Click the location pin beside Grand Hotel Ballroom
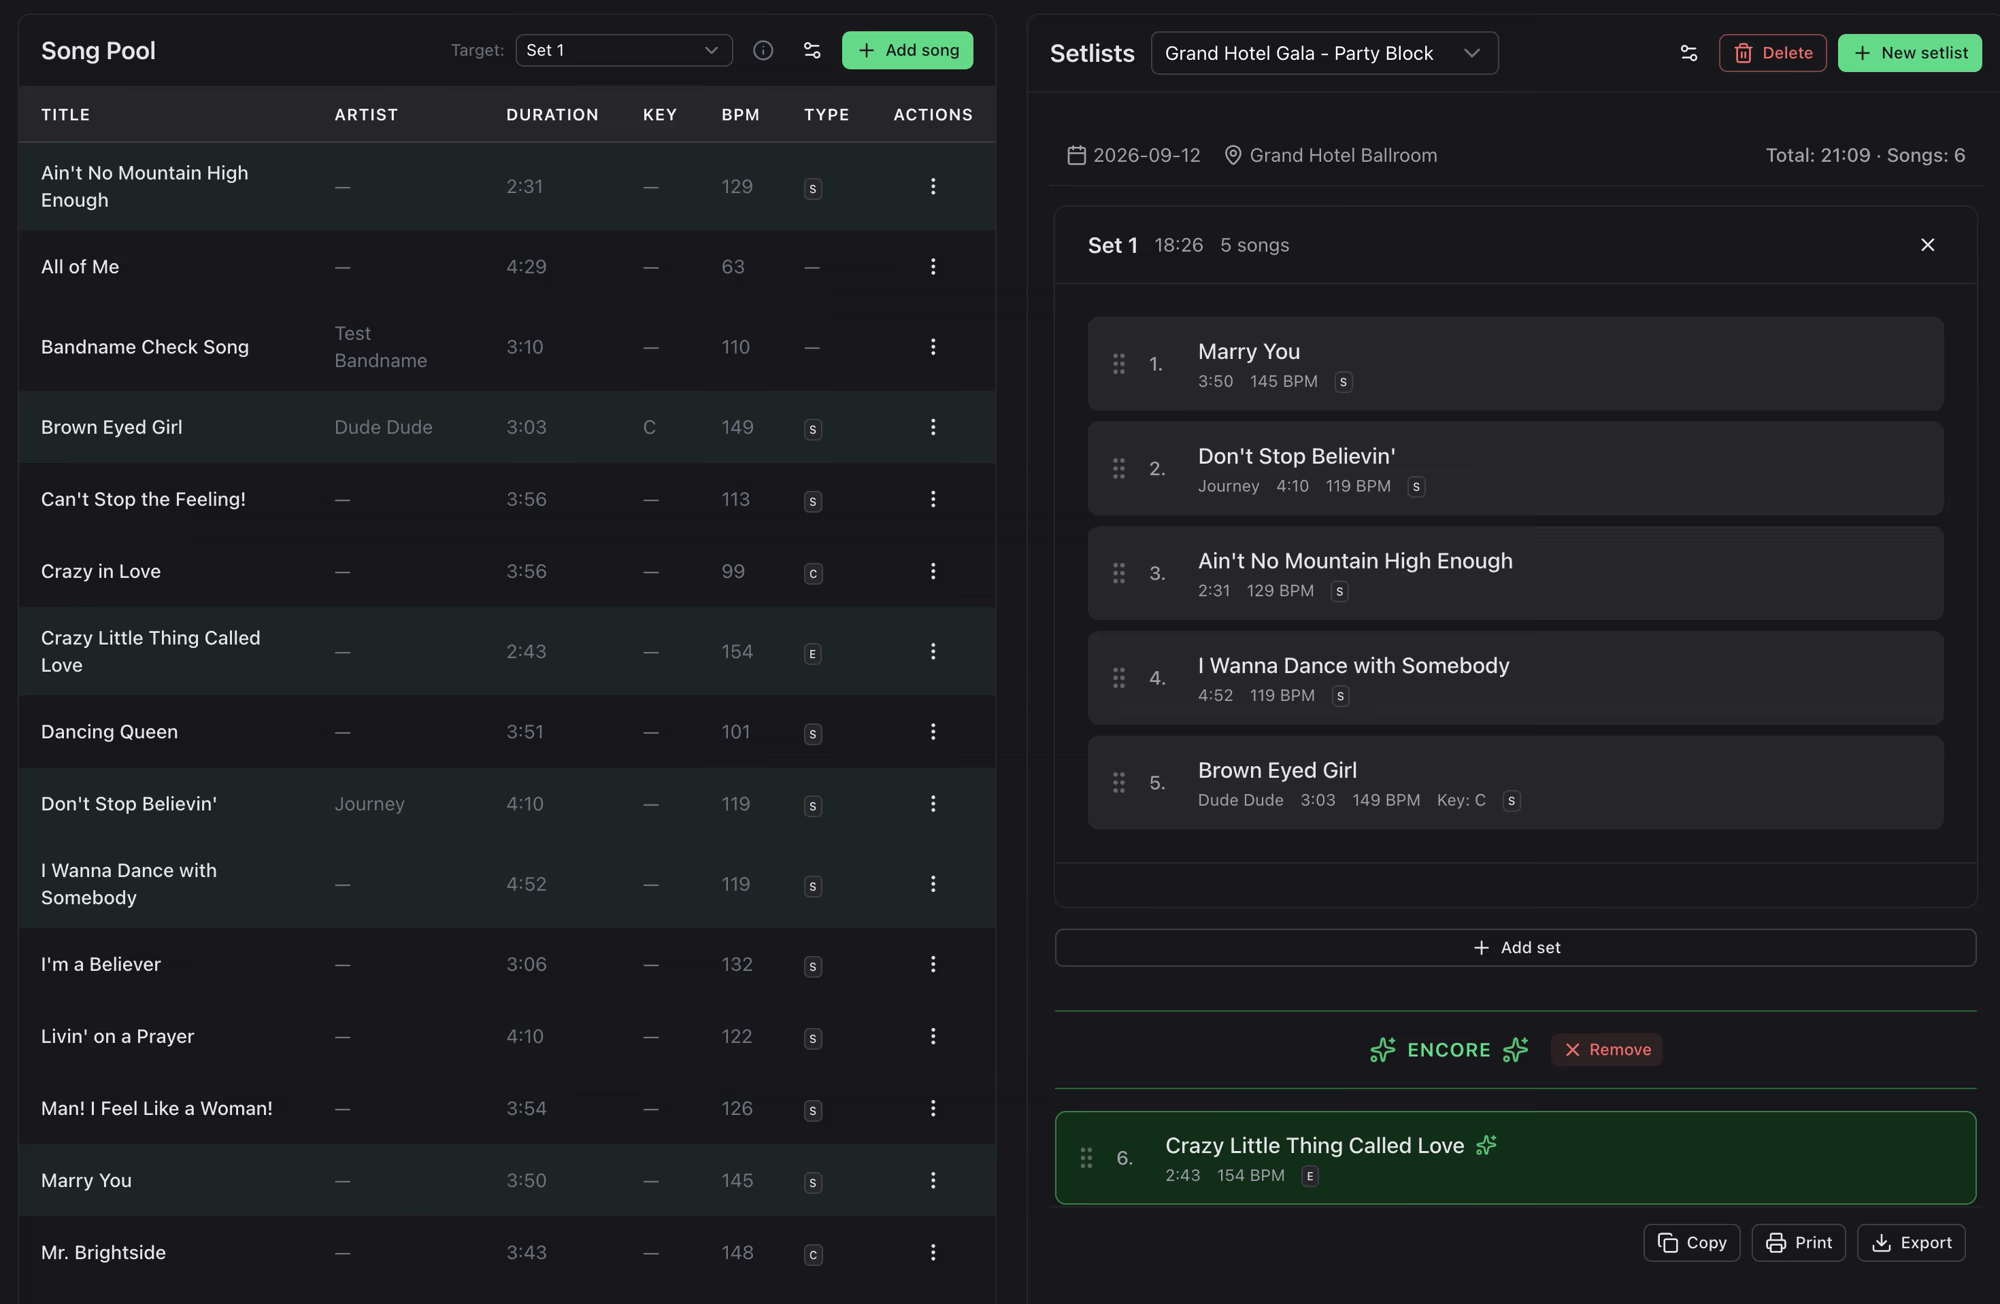The image size is (2000, 1304). coord(1233,155)
